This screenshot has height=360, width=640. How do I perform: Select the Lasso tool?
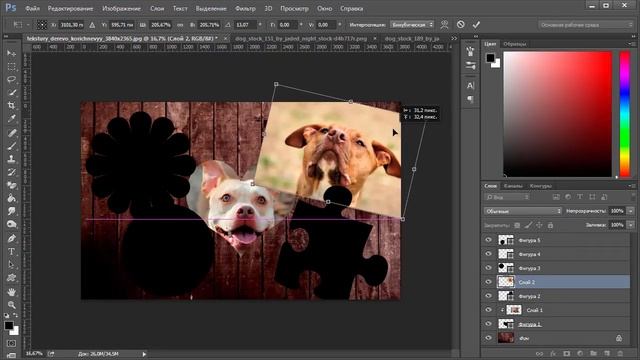click(11, 79)
